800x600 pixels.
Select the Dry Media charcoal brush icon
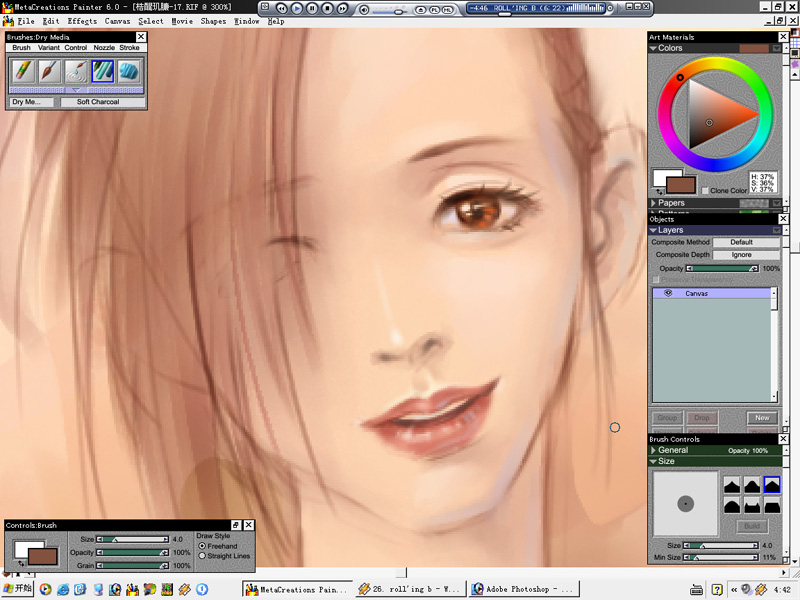tap(103, 71)
